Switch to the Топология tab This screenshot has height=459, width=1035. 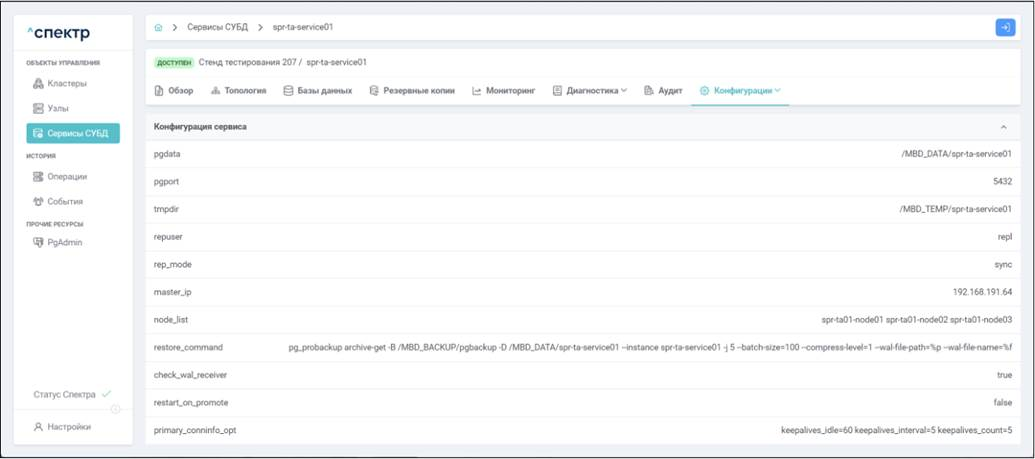click(238, 91)
